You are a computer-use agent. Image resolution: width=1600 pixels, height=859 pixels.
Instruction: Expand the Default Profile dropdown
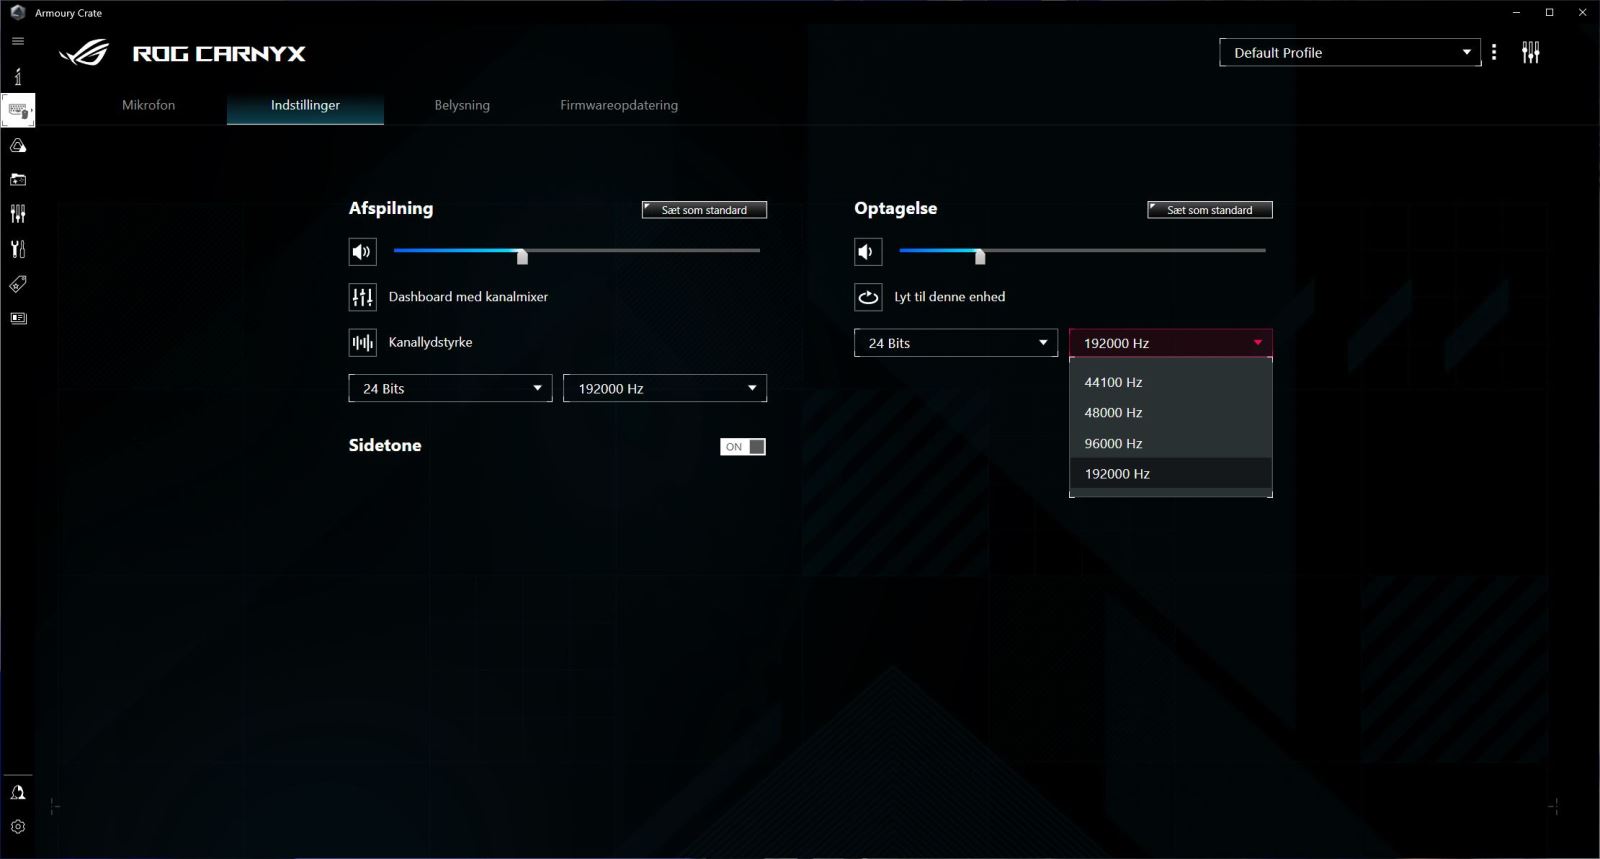(x=1350, y=52)
